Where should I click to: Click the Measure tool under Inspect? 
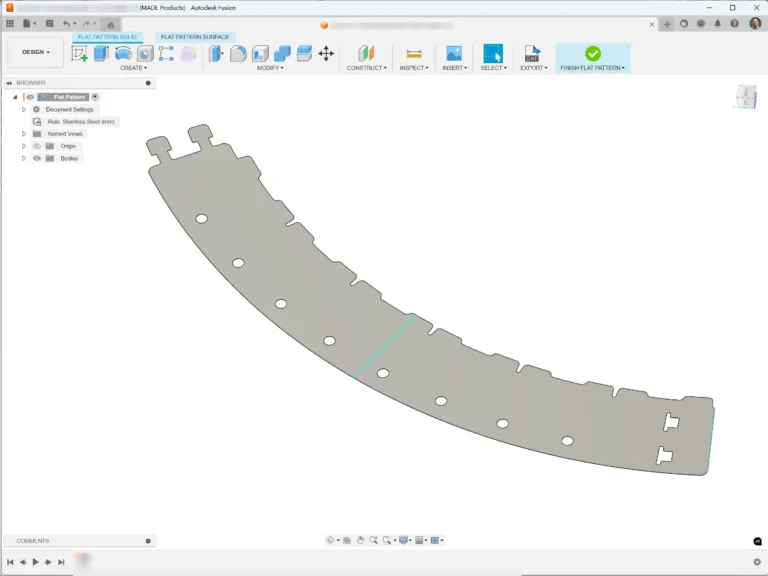point(414,53)
